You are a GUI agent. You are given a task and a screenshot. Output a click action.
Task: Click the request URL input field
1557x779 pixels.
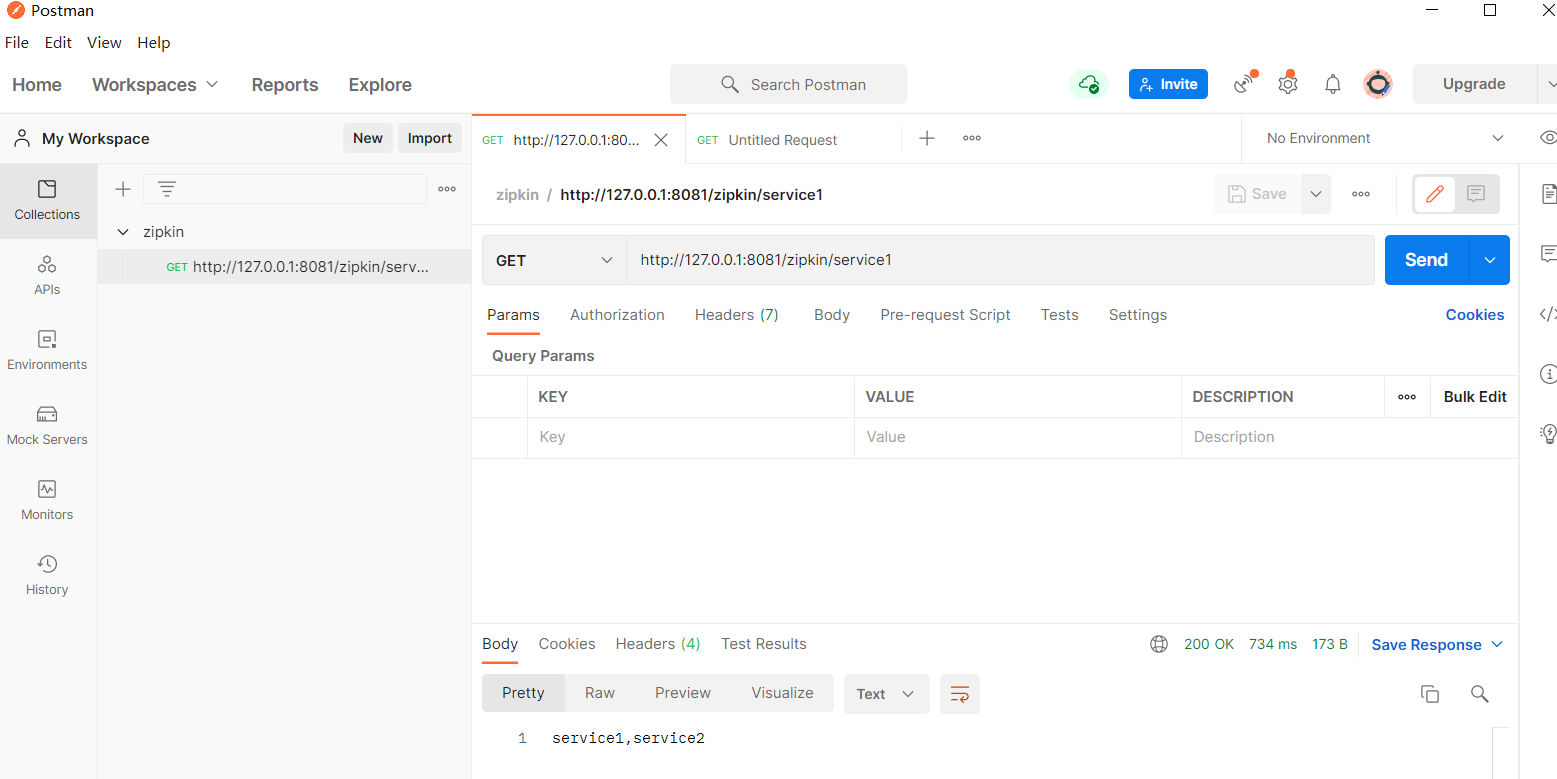click(x=1000, y=260)
